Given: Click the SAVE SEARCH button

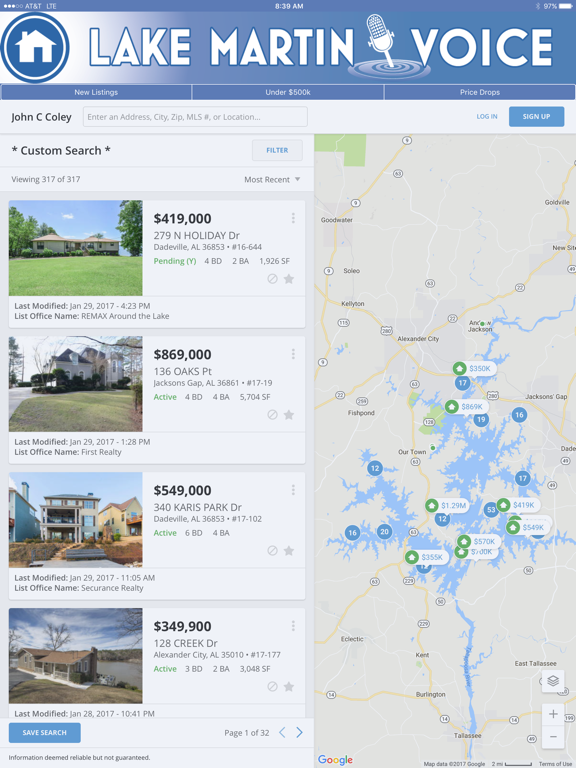Looking at the screenshot, I should 45,733.
